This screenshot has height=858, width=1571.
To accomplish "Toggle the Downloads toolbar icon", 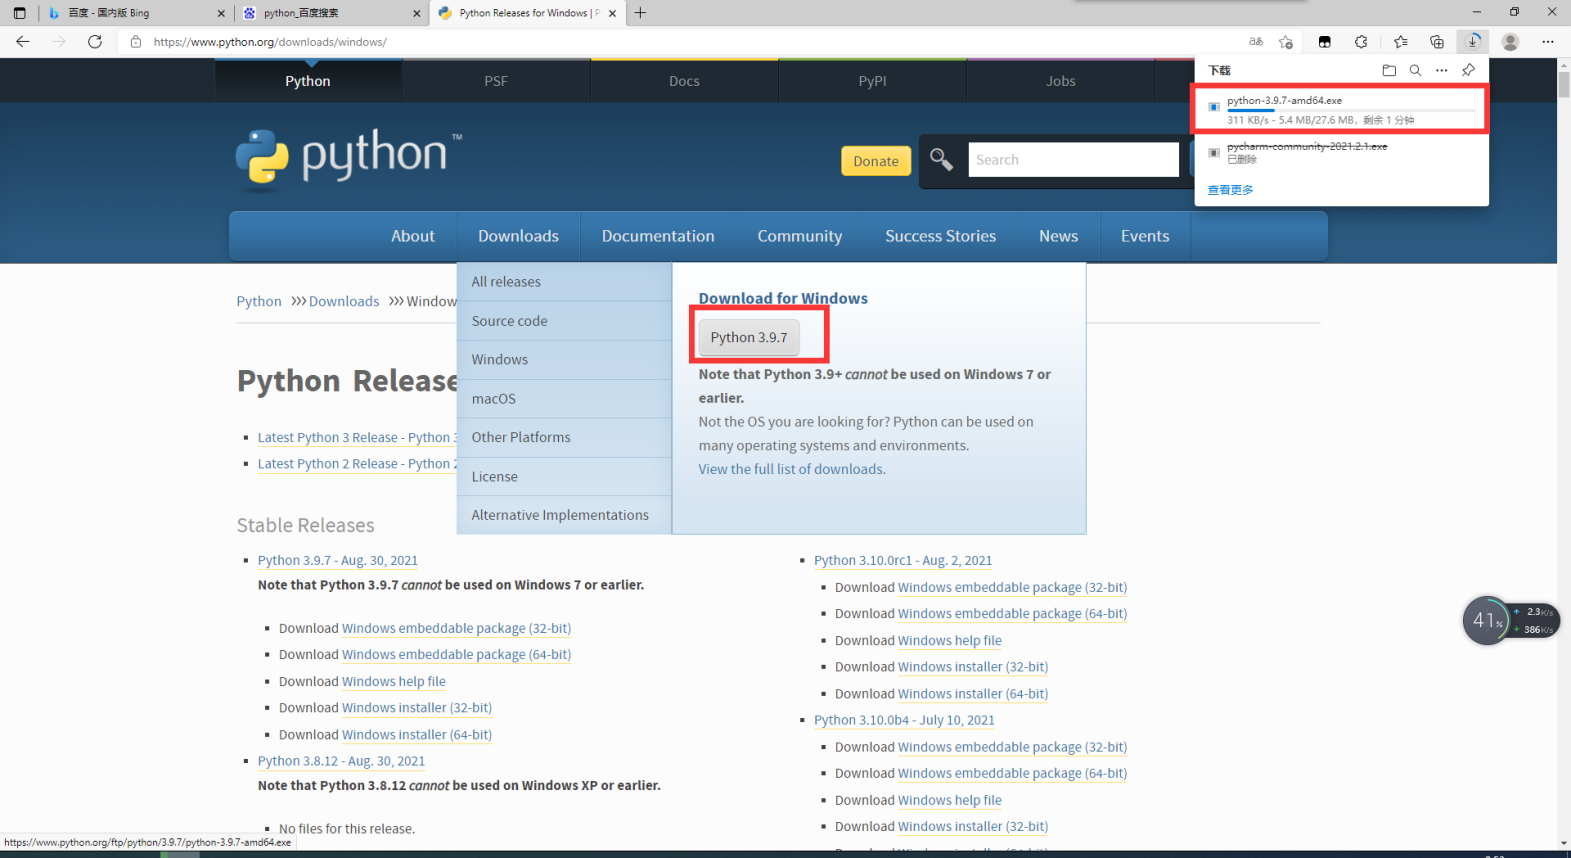I will [x=1473, y=41].
